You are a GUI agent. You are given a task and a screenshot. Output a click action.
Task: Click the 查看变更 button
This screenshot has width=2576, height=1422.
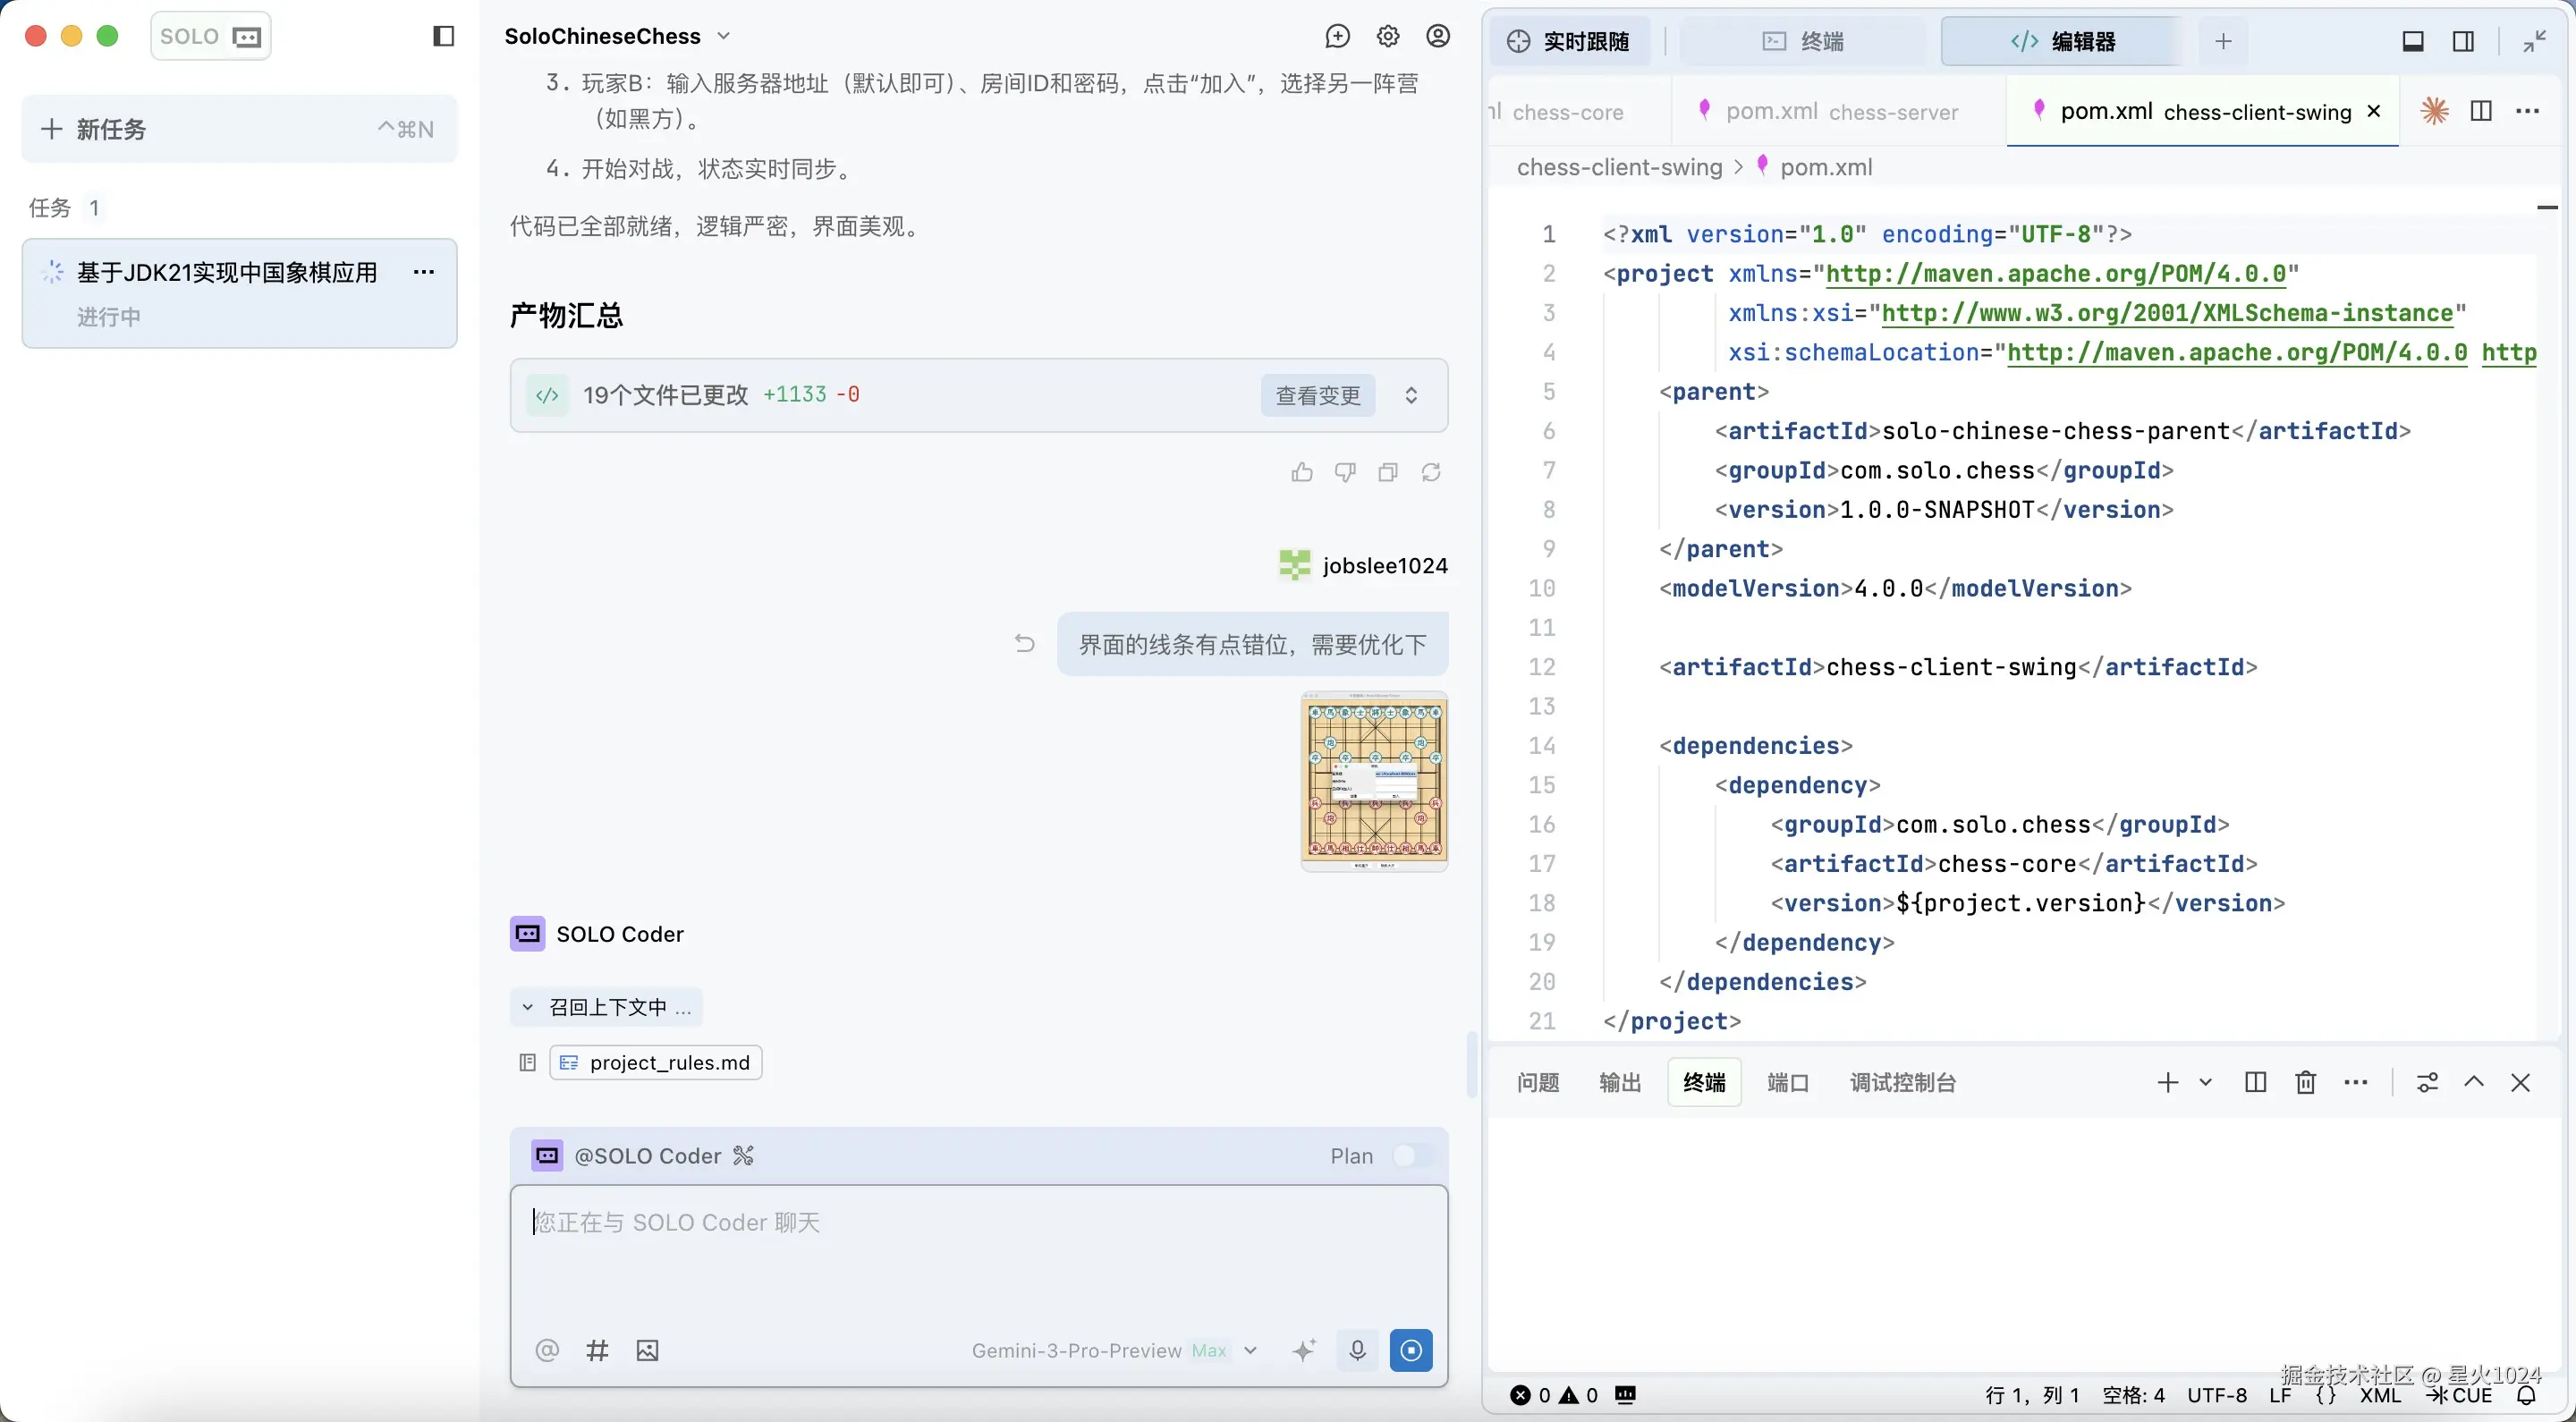tap(1317, 395)
